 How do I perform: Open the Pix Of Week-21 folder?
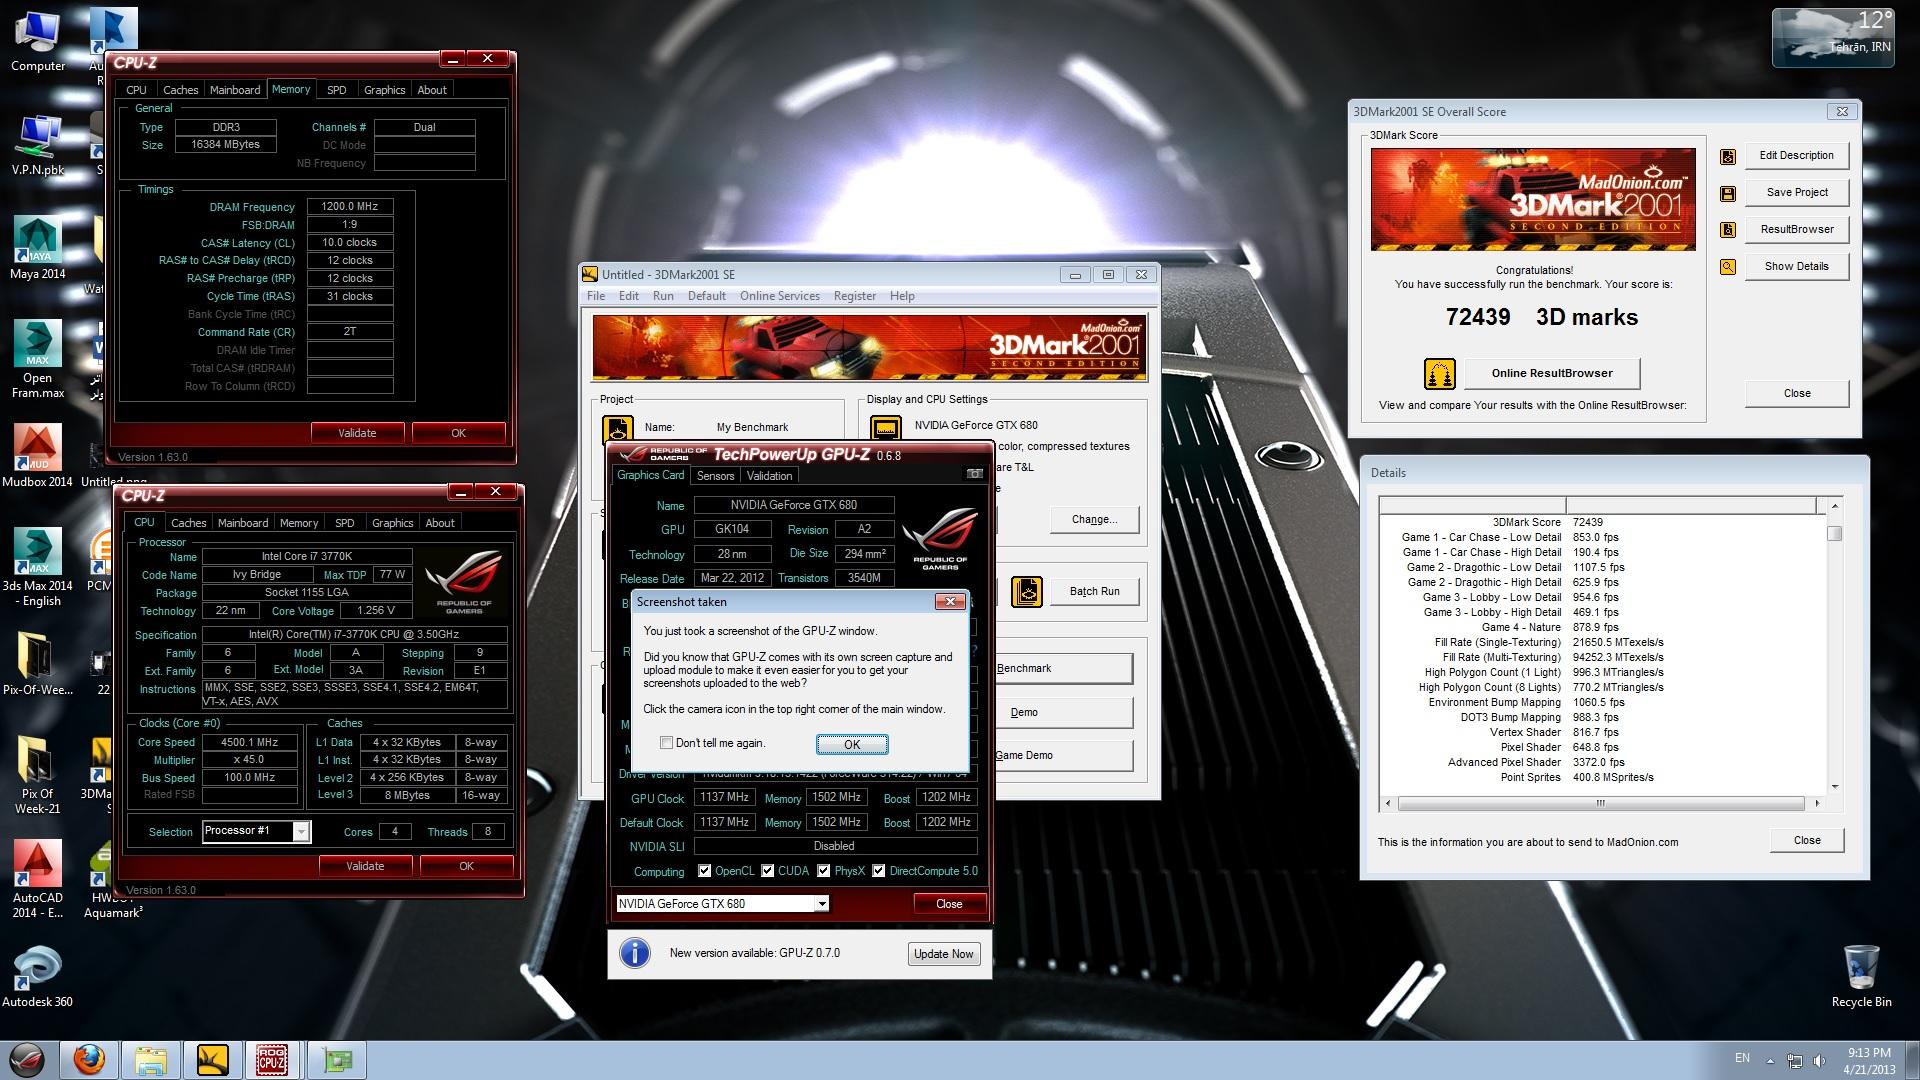38,775
